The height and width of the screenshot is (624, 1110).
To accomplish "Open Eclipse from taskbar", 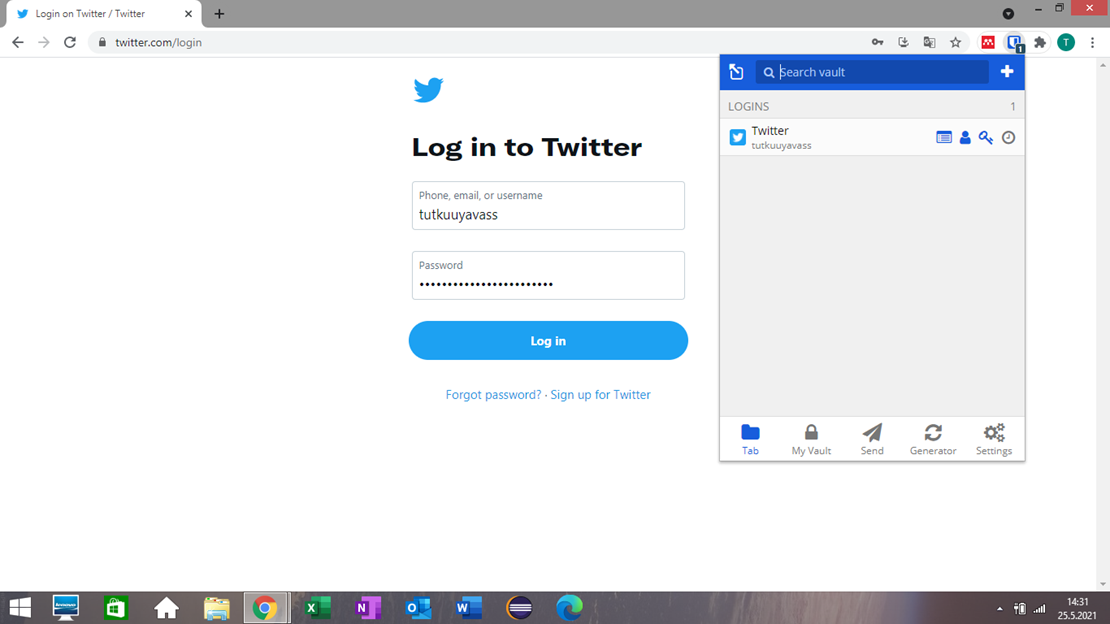I will tap(520, 608).
